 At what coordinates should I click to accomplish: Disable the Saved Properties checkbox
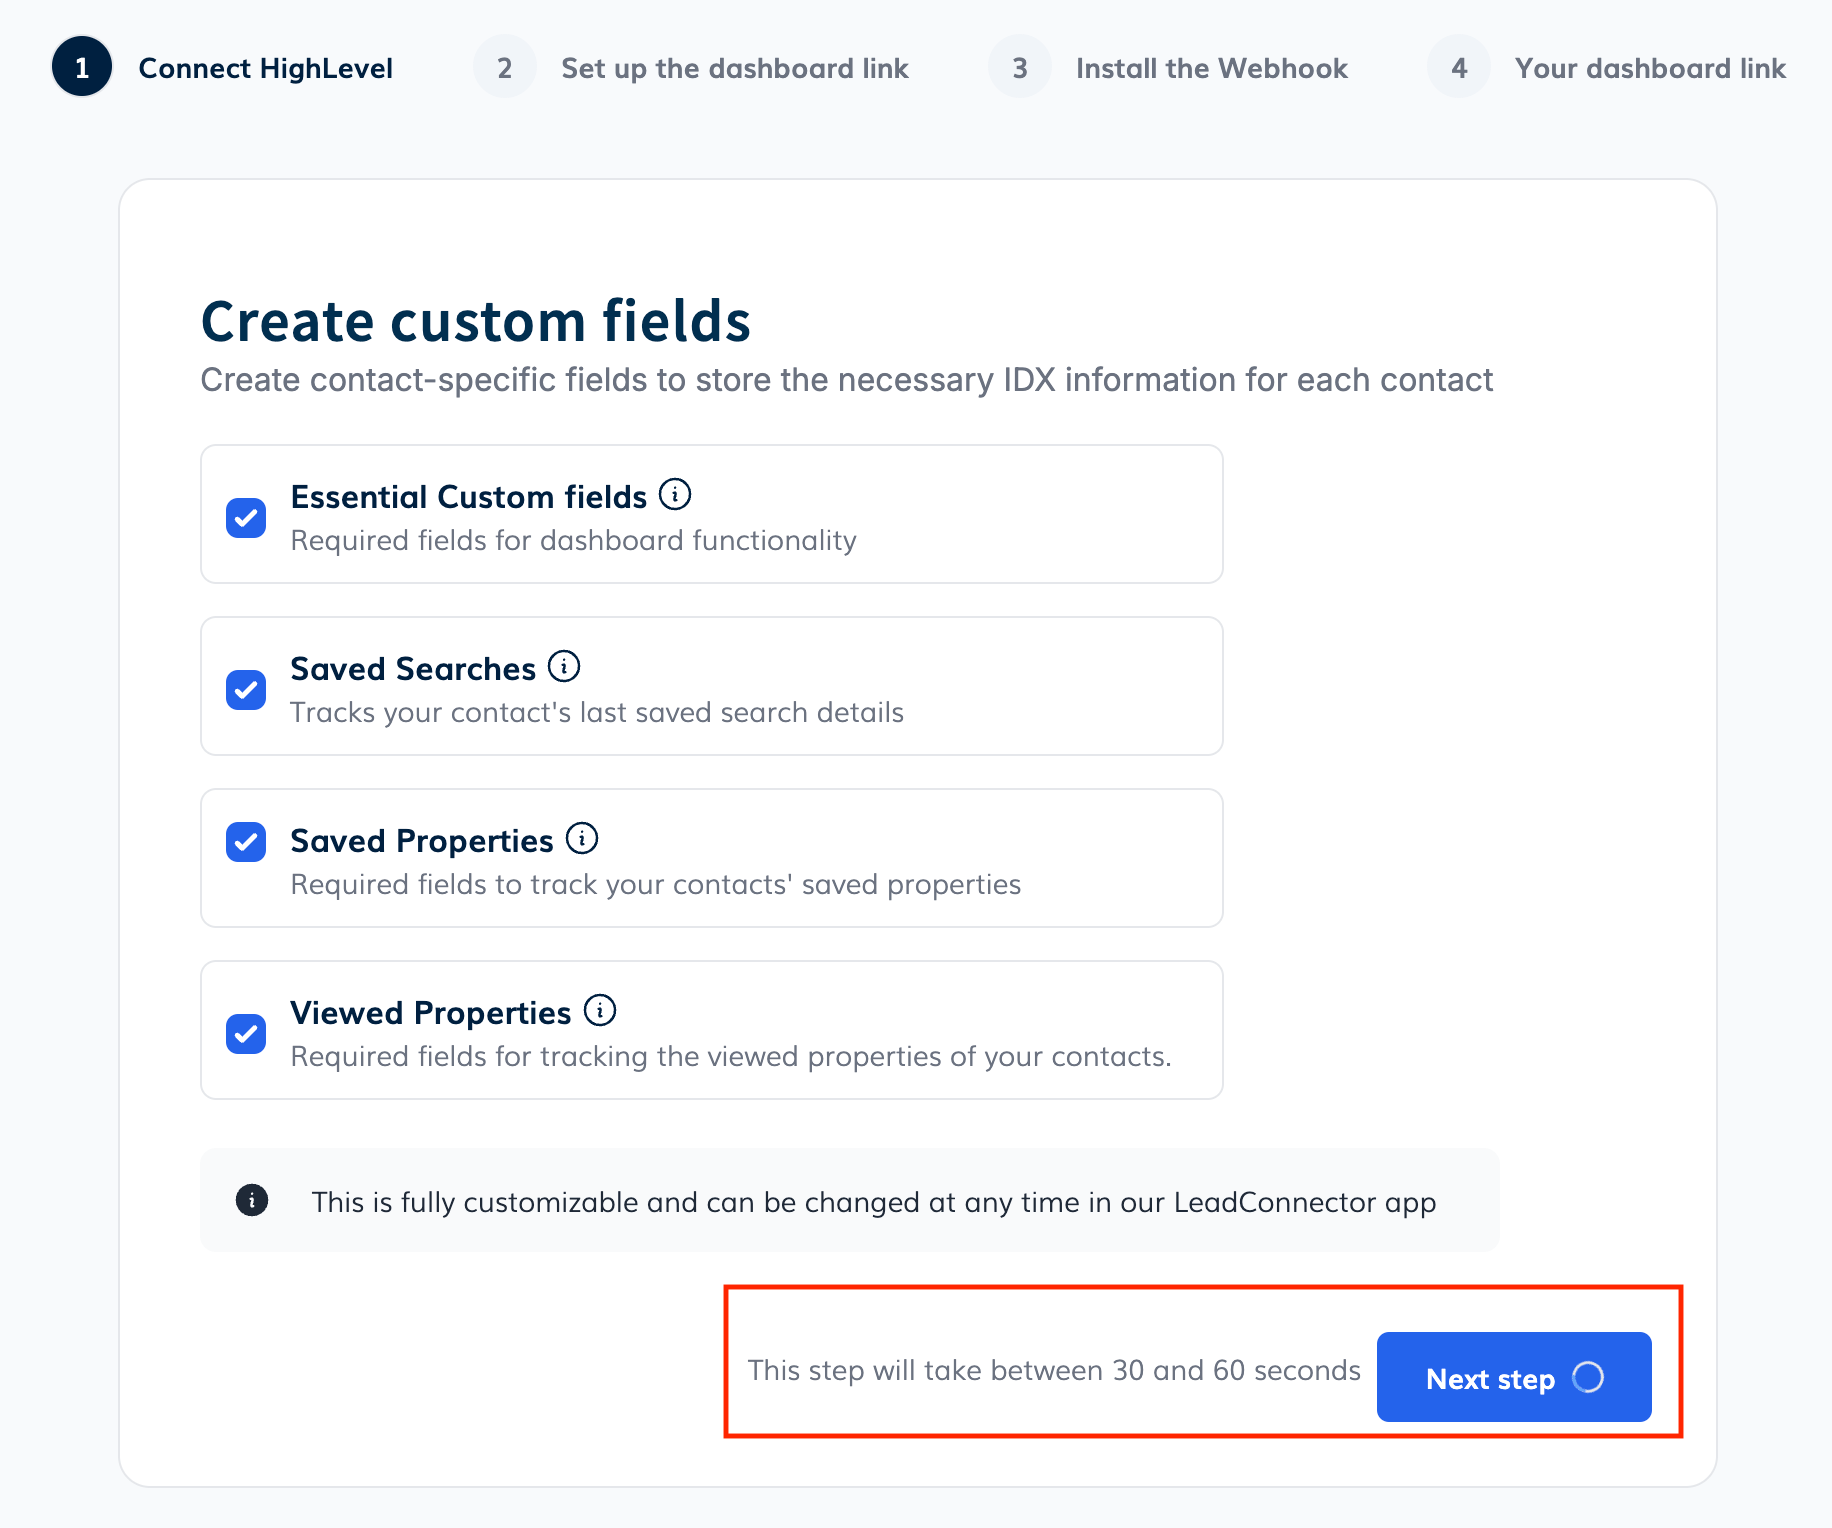tap(246, 842)
